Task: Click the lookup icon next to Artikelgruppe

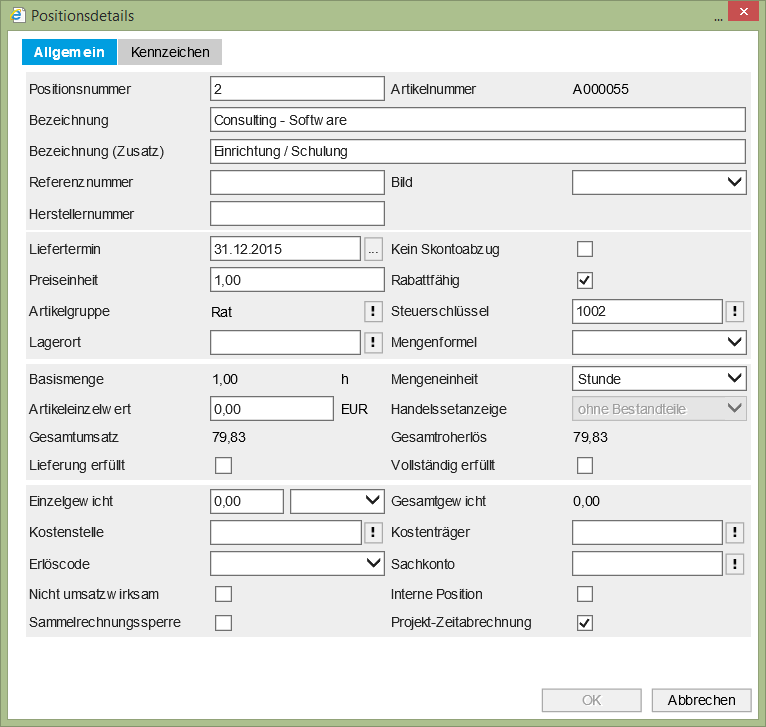Action: [374, 311]
